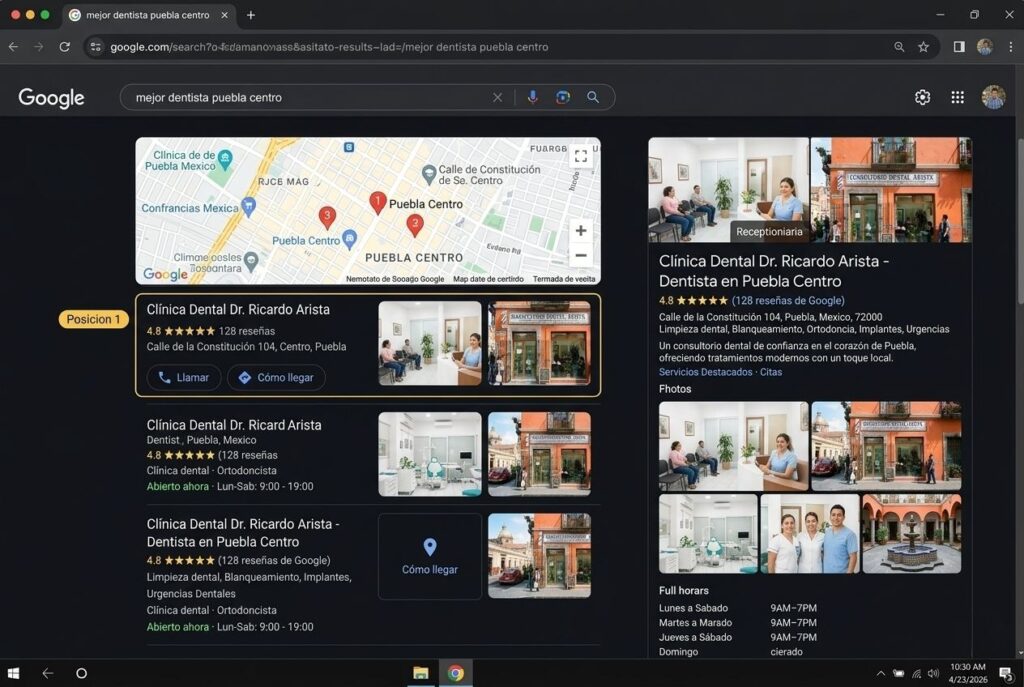
Task: Reload the current page
Action: [65, 47]
